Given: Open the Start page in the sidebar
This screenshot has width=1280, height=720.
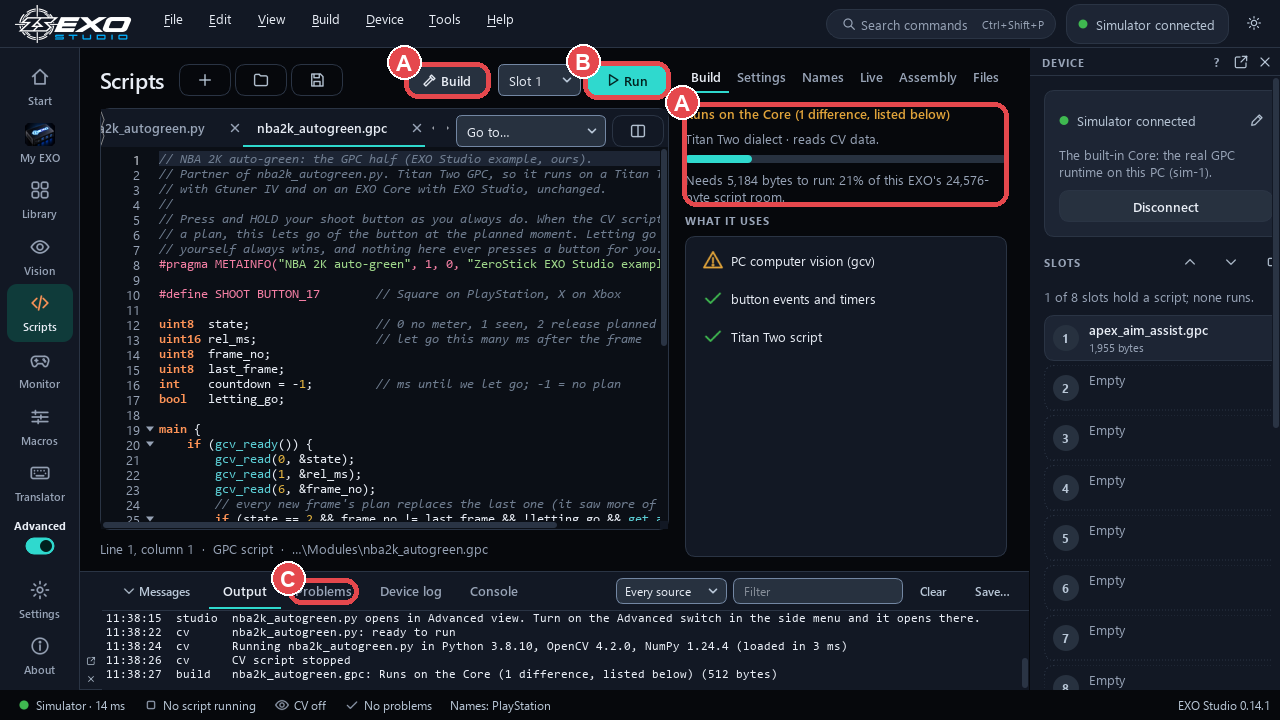Looking at the screenshot, I should (40, 87).
